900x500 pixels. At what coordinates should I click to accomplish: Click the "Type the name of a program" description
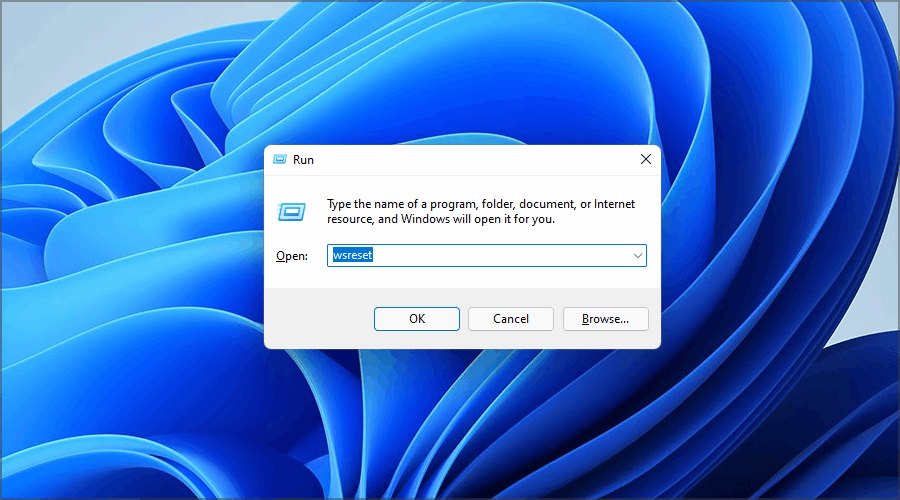click(481, 211)
